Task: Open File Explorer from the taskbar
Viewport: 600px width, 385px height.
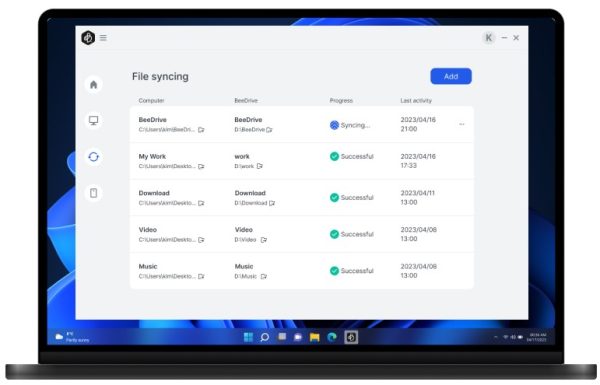Action: click(315, 337)
